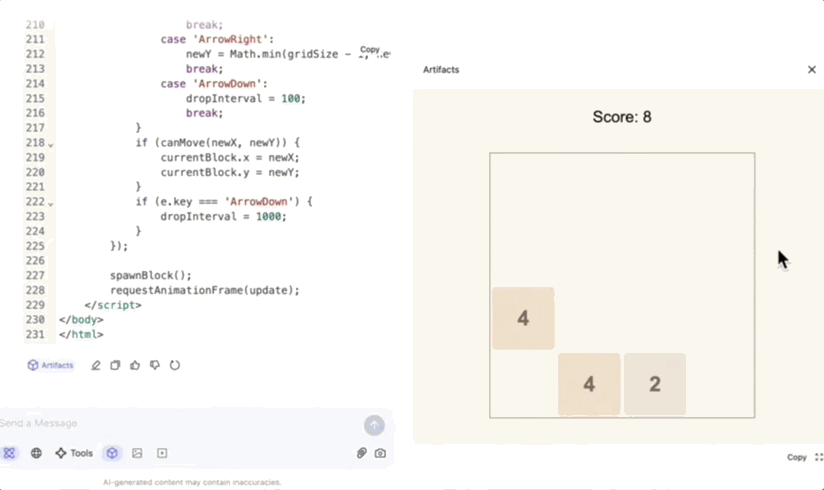Collapse the code fold at line 222
The width and height of the screenshot is (824, 490).
click(51, 203)
